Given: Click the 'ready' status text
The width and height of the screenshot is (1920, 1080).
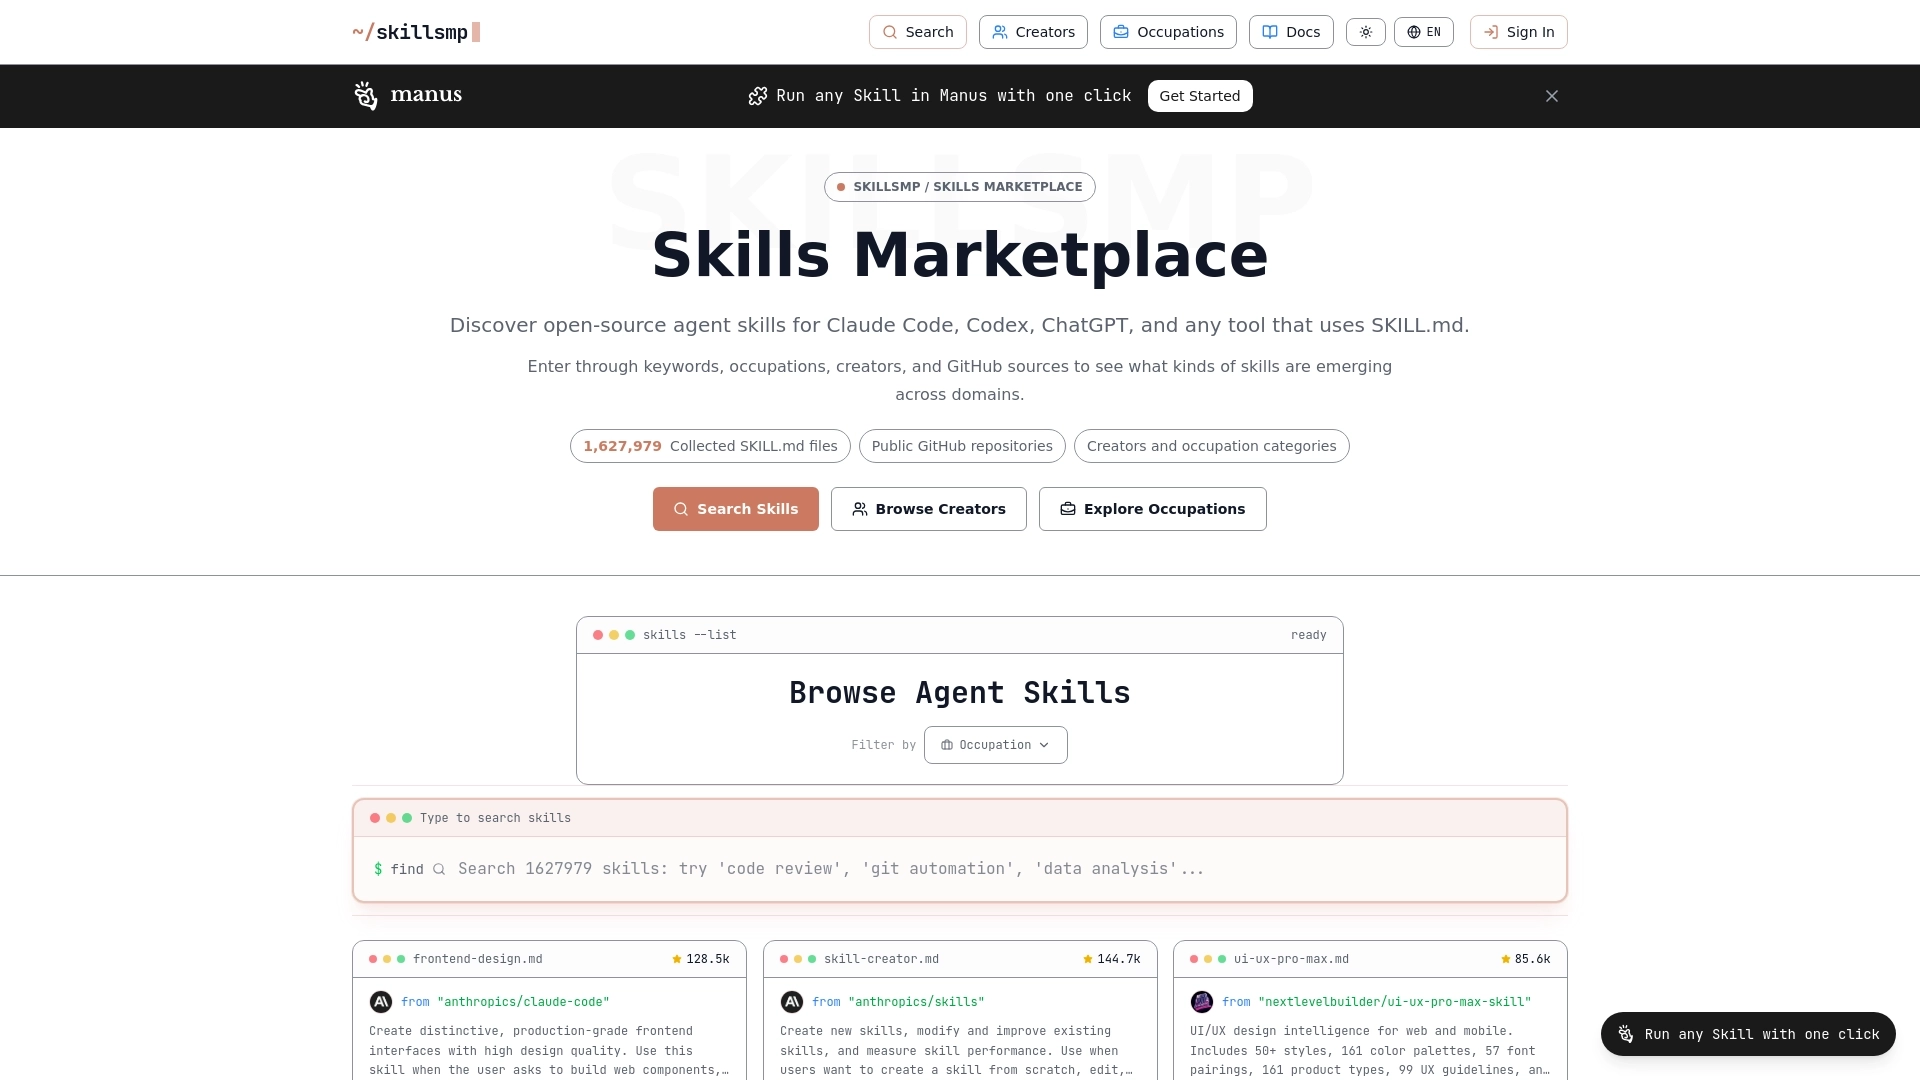Looking at the screenshot, I should click(x=1308, y=635).
